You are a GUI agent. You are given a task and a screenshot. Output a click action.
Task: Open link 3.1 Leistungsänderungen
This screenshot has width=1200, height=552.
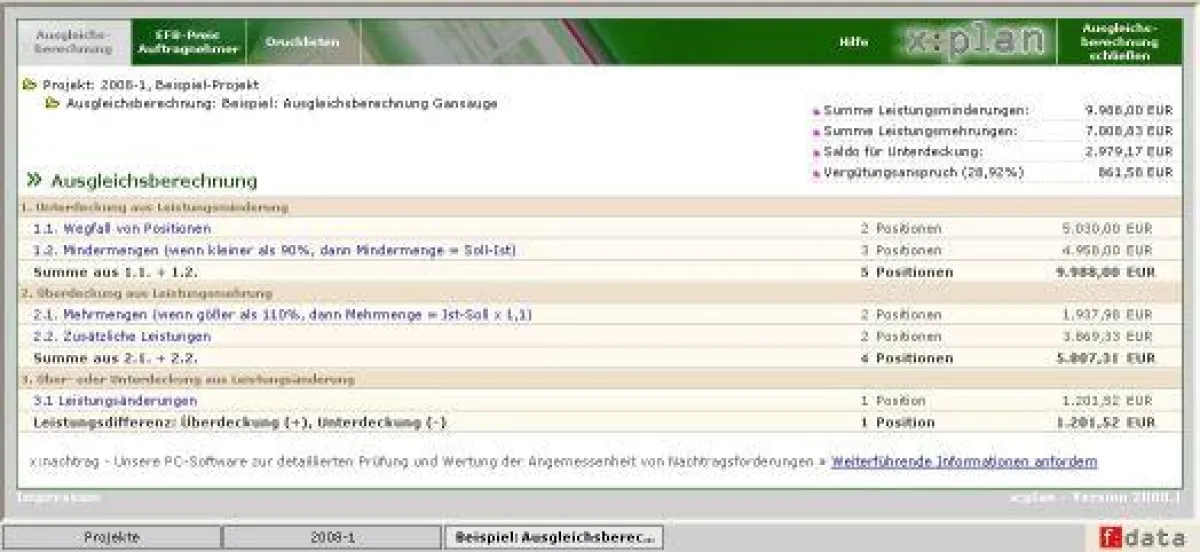point(115,401)
